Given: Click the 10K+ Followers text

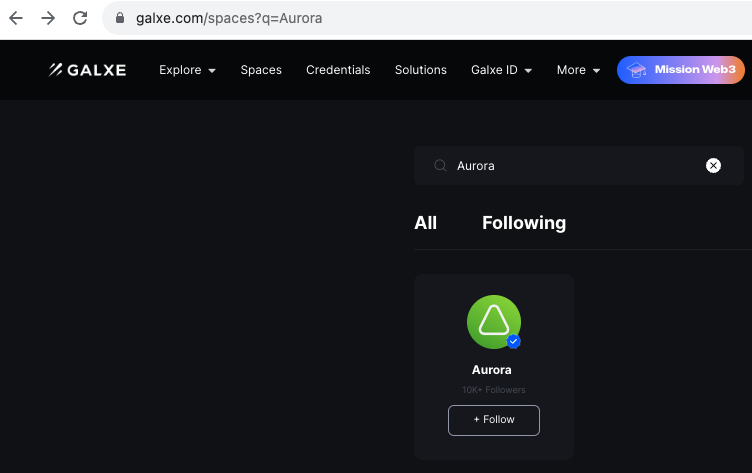Looking at the screenshot, I should click(494, 390).
